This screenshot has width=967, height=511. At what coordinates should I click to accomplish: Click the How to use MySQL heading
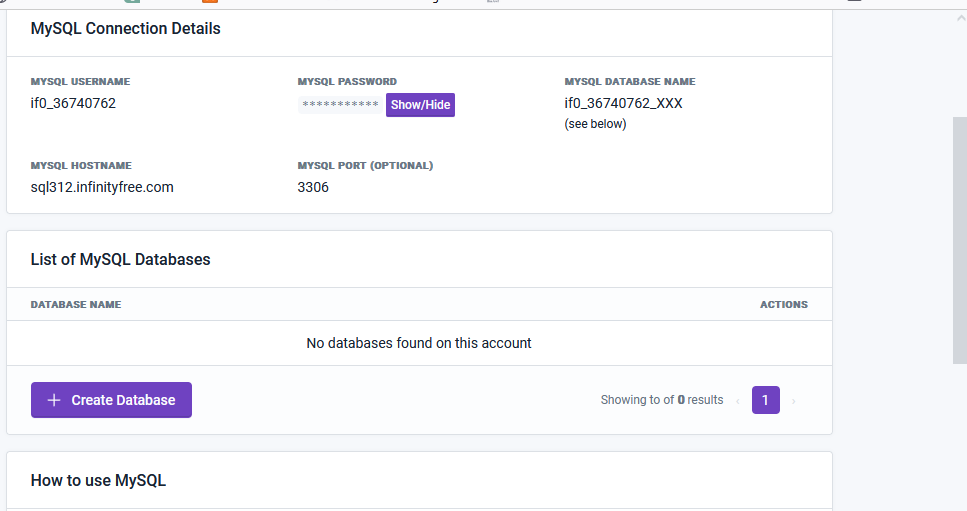tap(98, 481)
